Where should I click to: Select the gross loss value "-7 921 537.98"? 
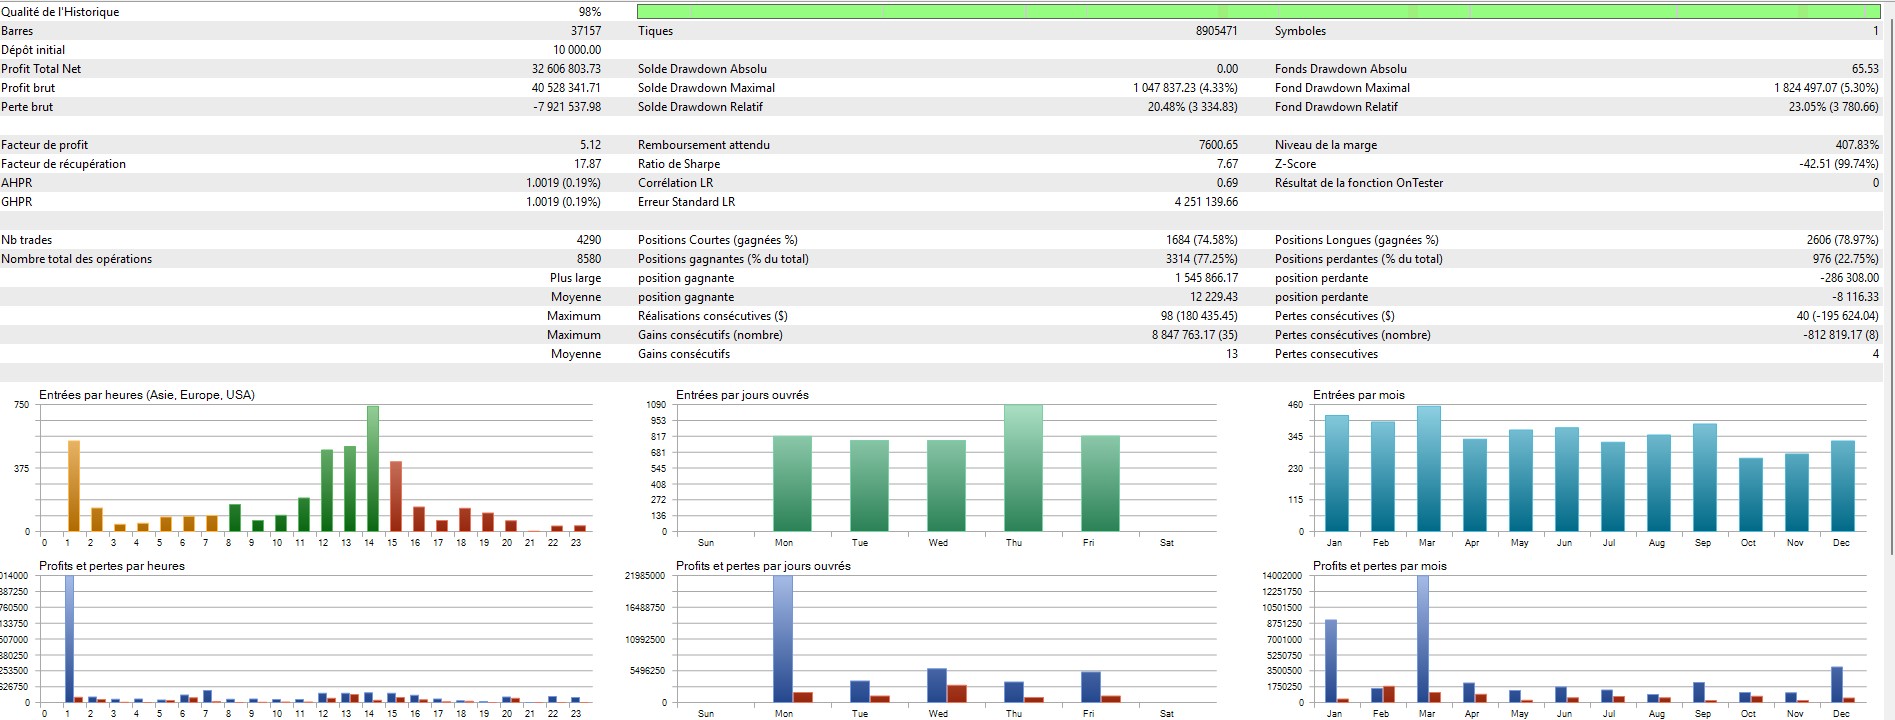[x=567, y=107]
